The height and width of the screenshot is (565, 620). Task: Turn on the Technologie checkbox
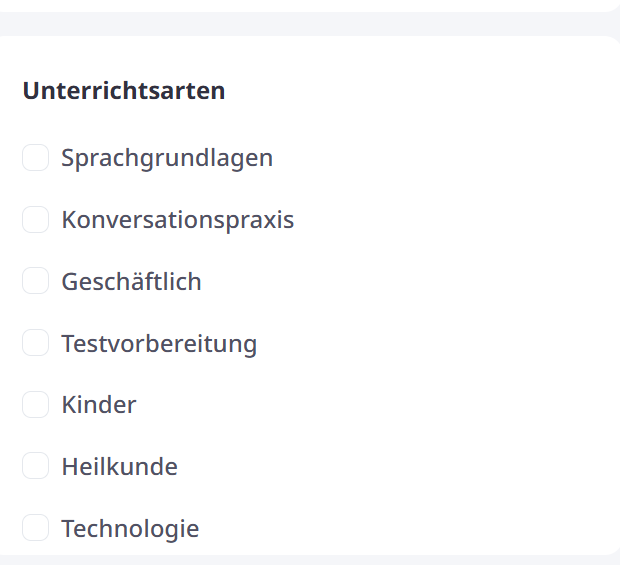(35, 529)
